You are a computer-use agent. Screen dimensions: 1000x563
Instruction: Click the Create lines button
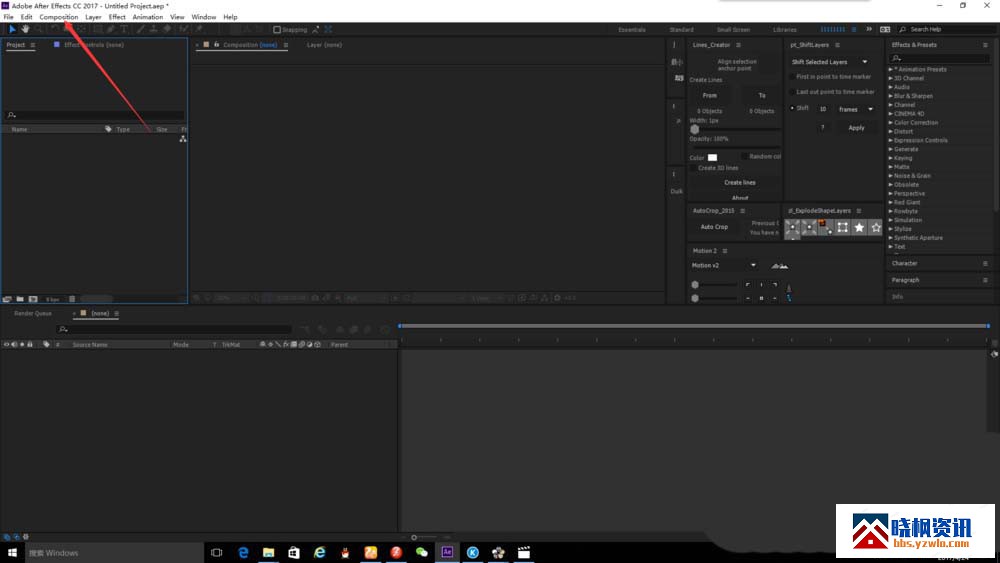[x=740, y=183]
